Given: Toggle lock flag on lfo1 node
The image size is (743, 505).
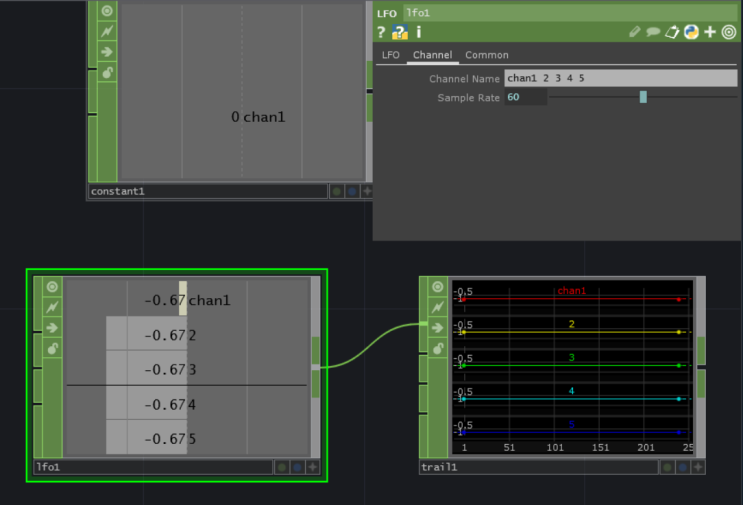Looking at the screenshot, I should [52, 348].
